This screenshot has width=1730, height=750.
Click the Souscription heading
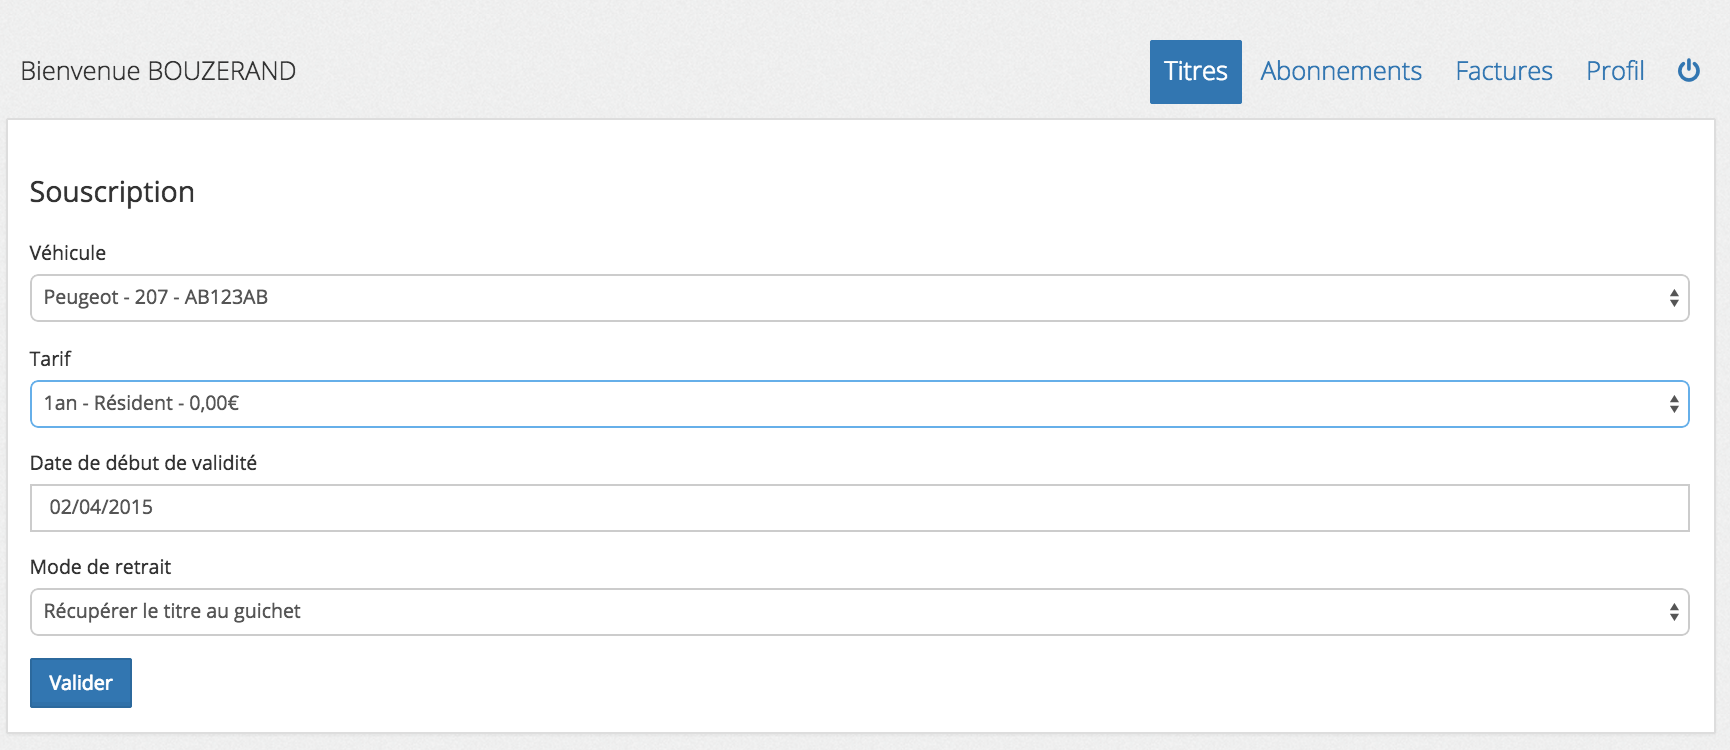click(112, 192)
